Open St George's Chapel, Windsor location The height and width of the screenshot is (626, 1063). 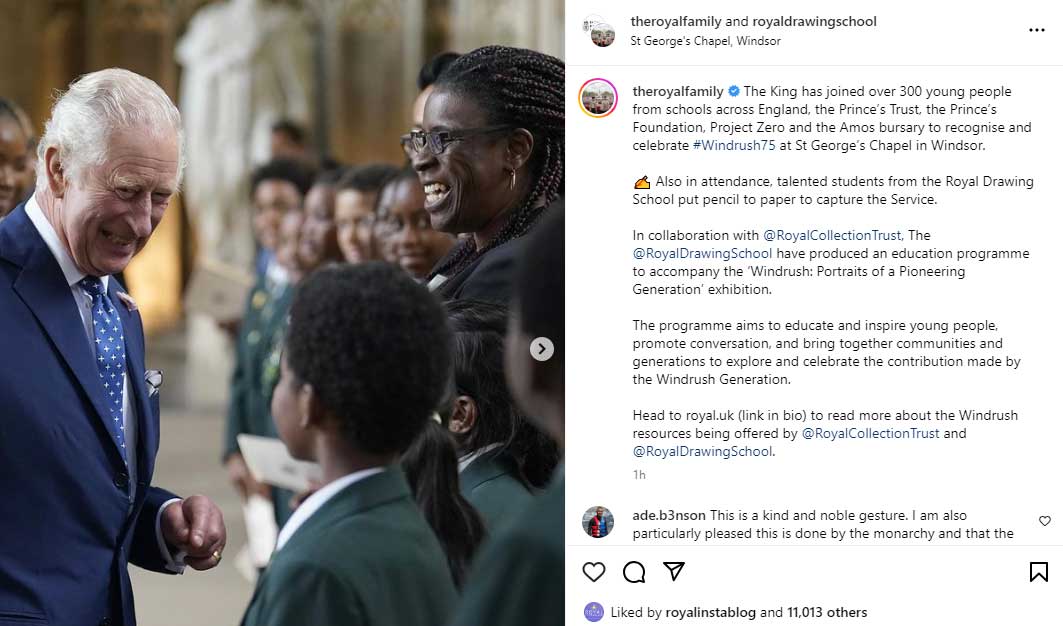click(705, 41)
